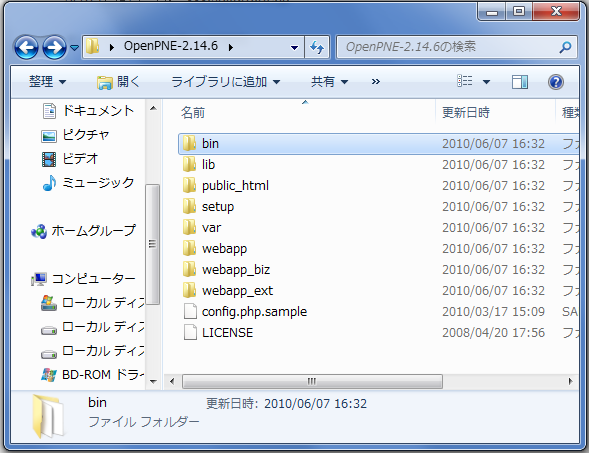Click the large bin folder thumbnail in details pane
Viewport: 589px width, 453px height.
click(48, 416)
